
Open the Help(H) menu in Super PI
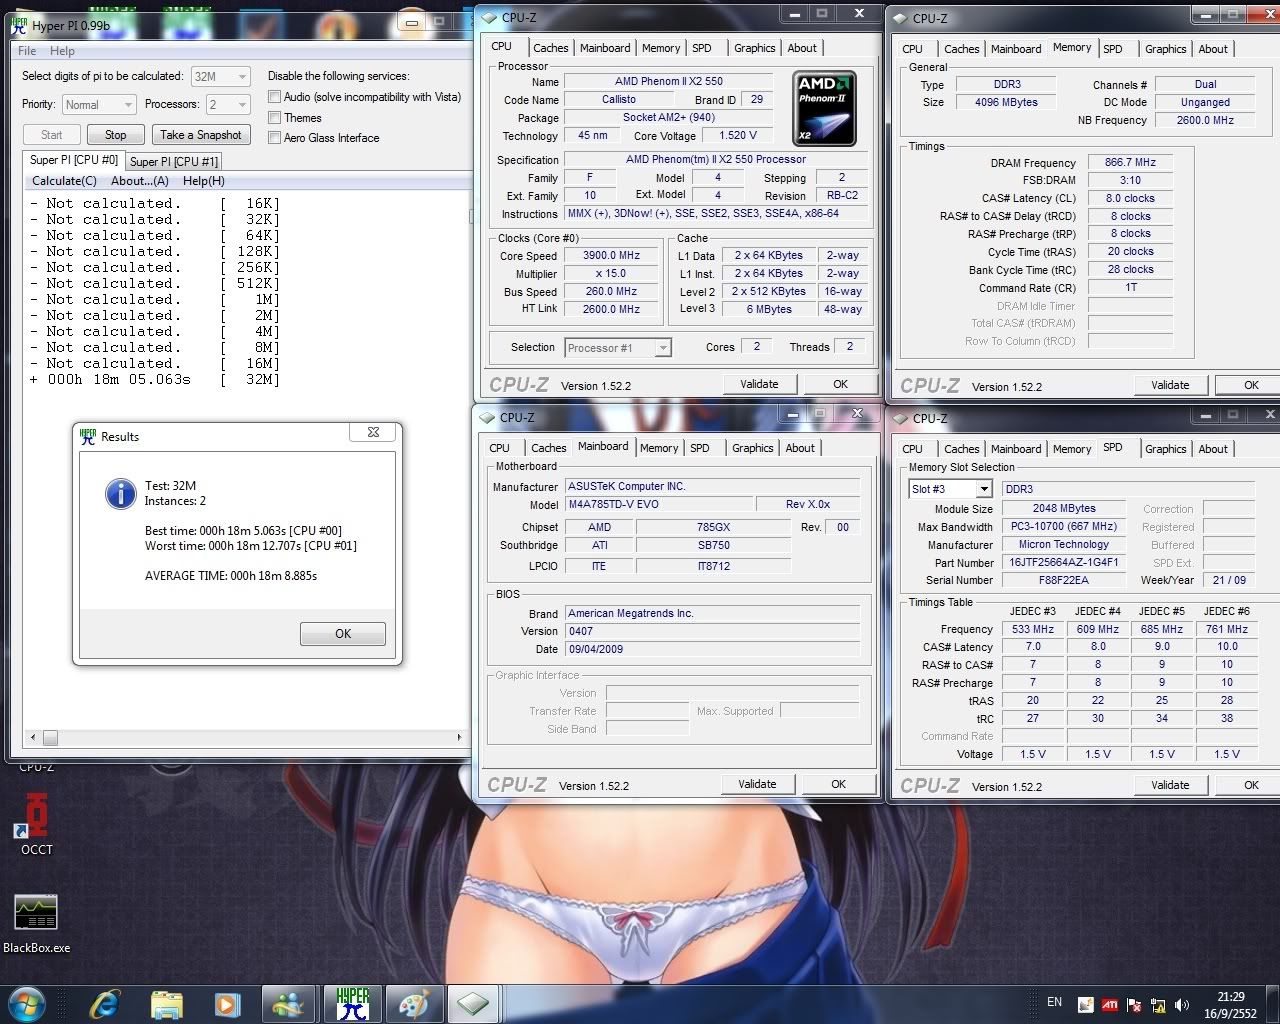[204, 181]
